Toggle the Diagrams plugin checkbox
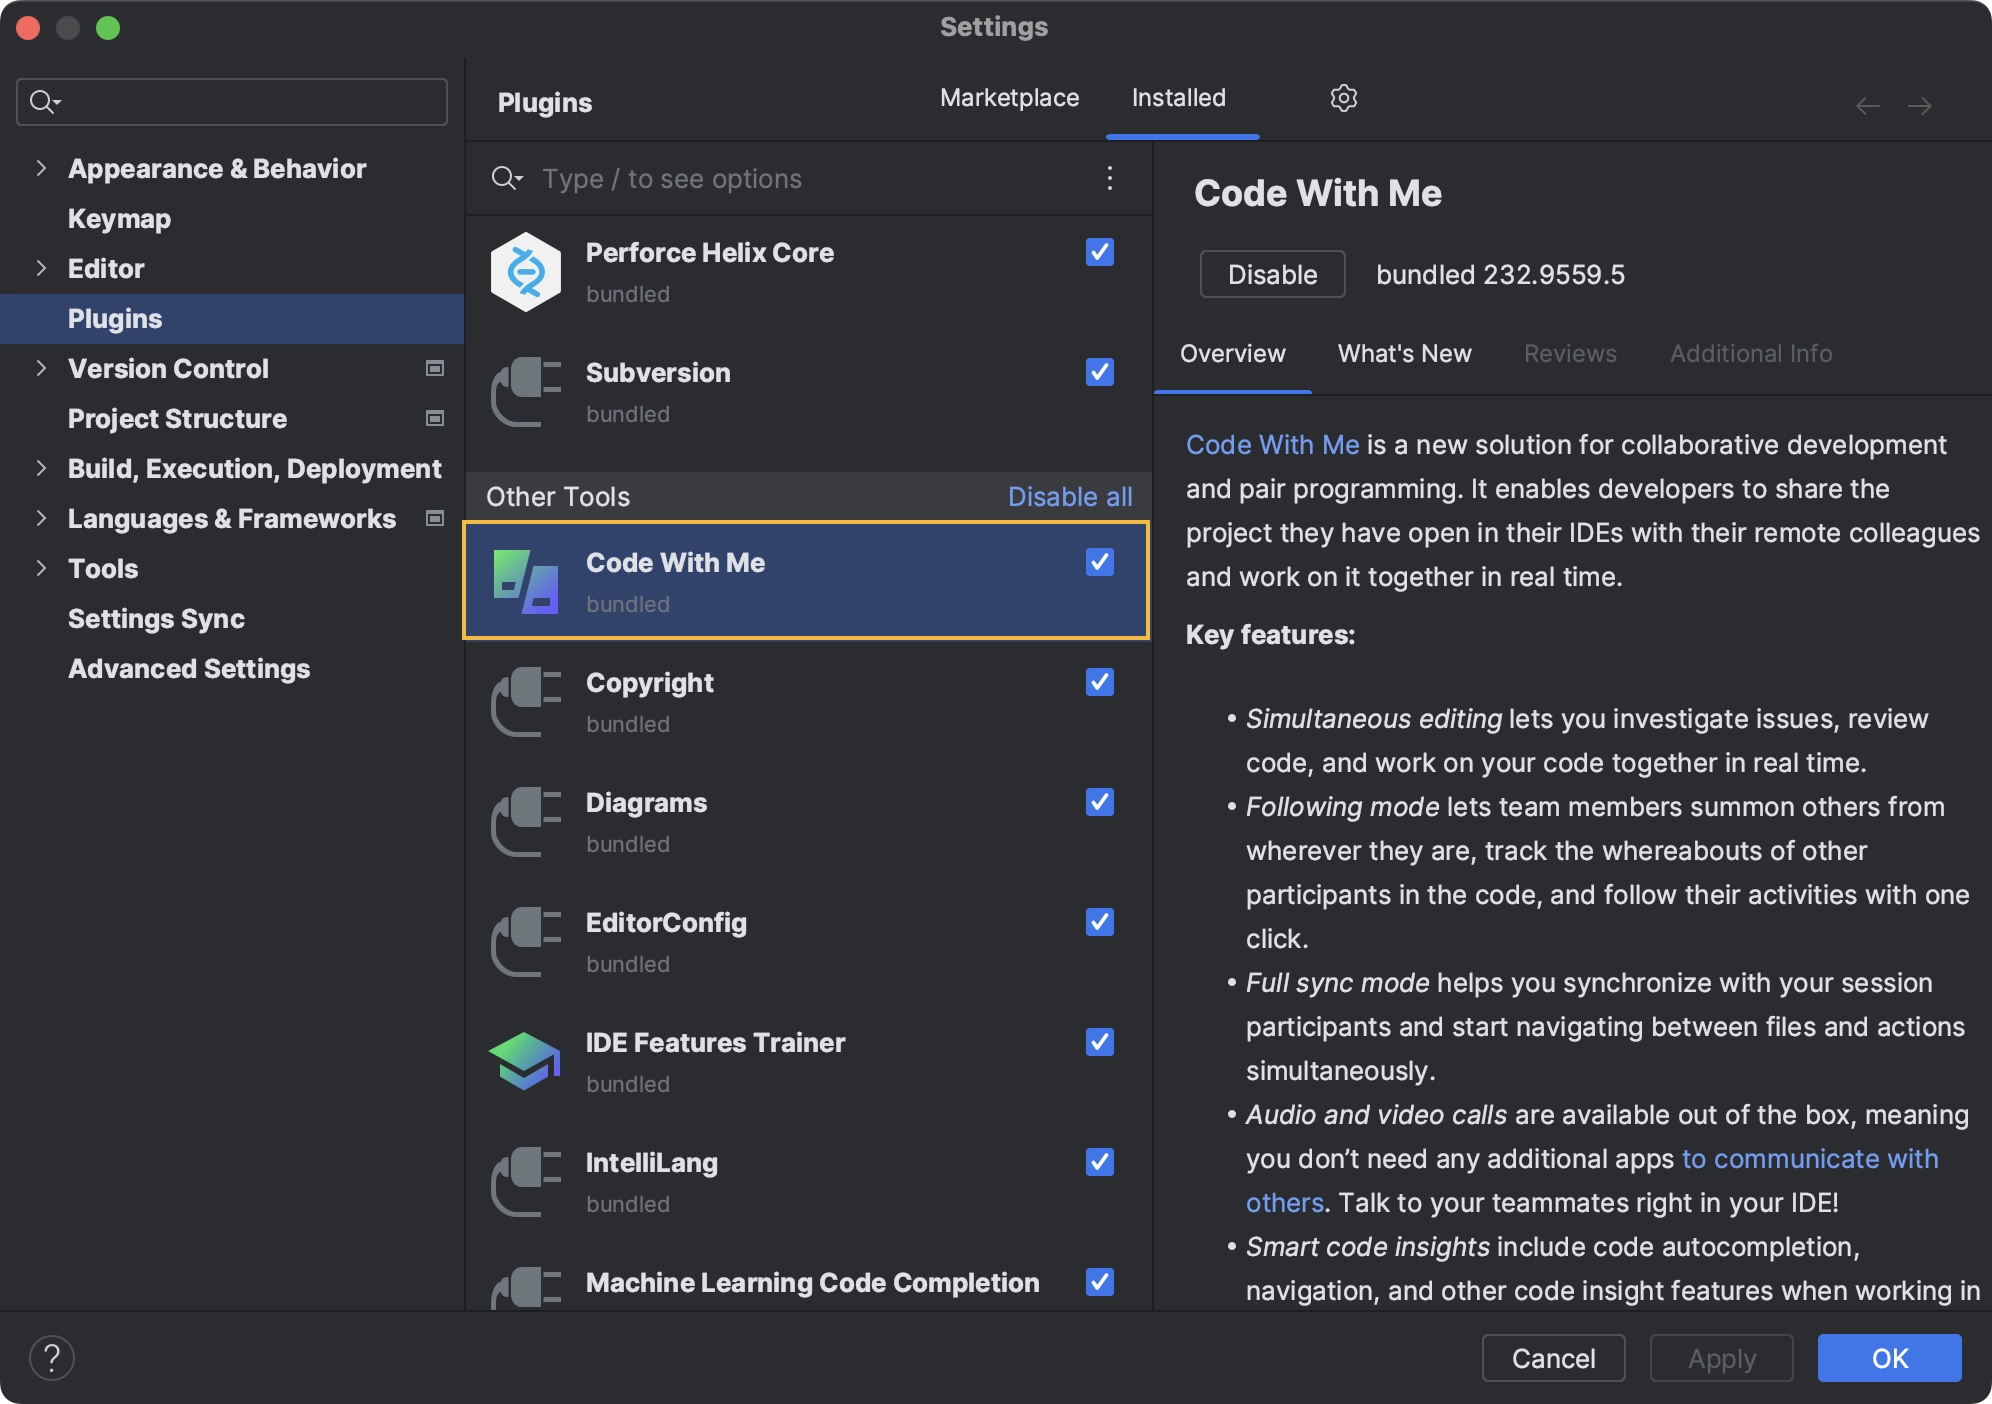The height and width of the screenshot is (1404, 1992). [1100, 802]
